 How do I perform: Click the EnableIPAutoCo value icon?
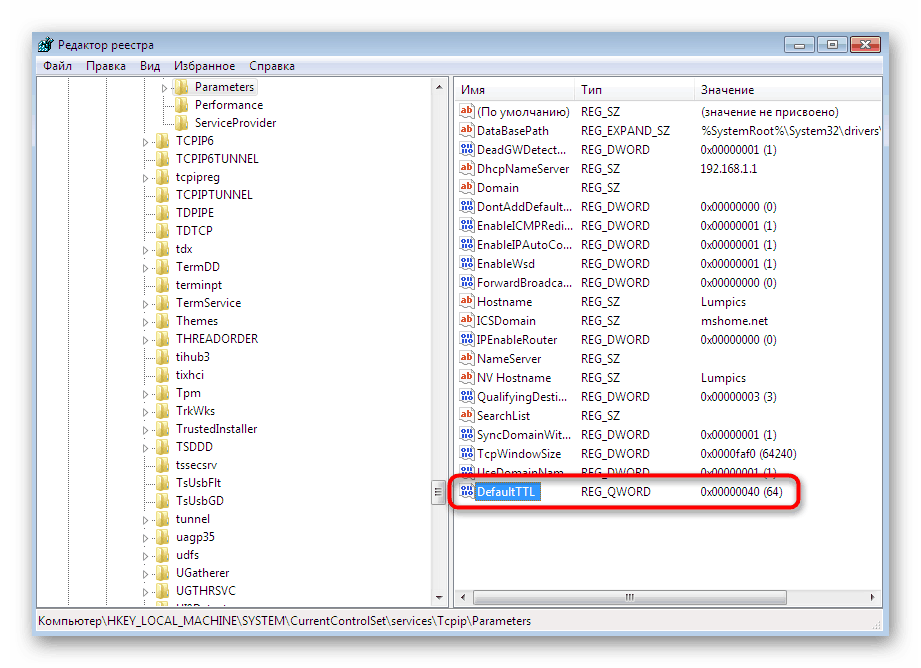(x=466, y=244)
